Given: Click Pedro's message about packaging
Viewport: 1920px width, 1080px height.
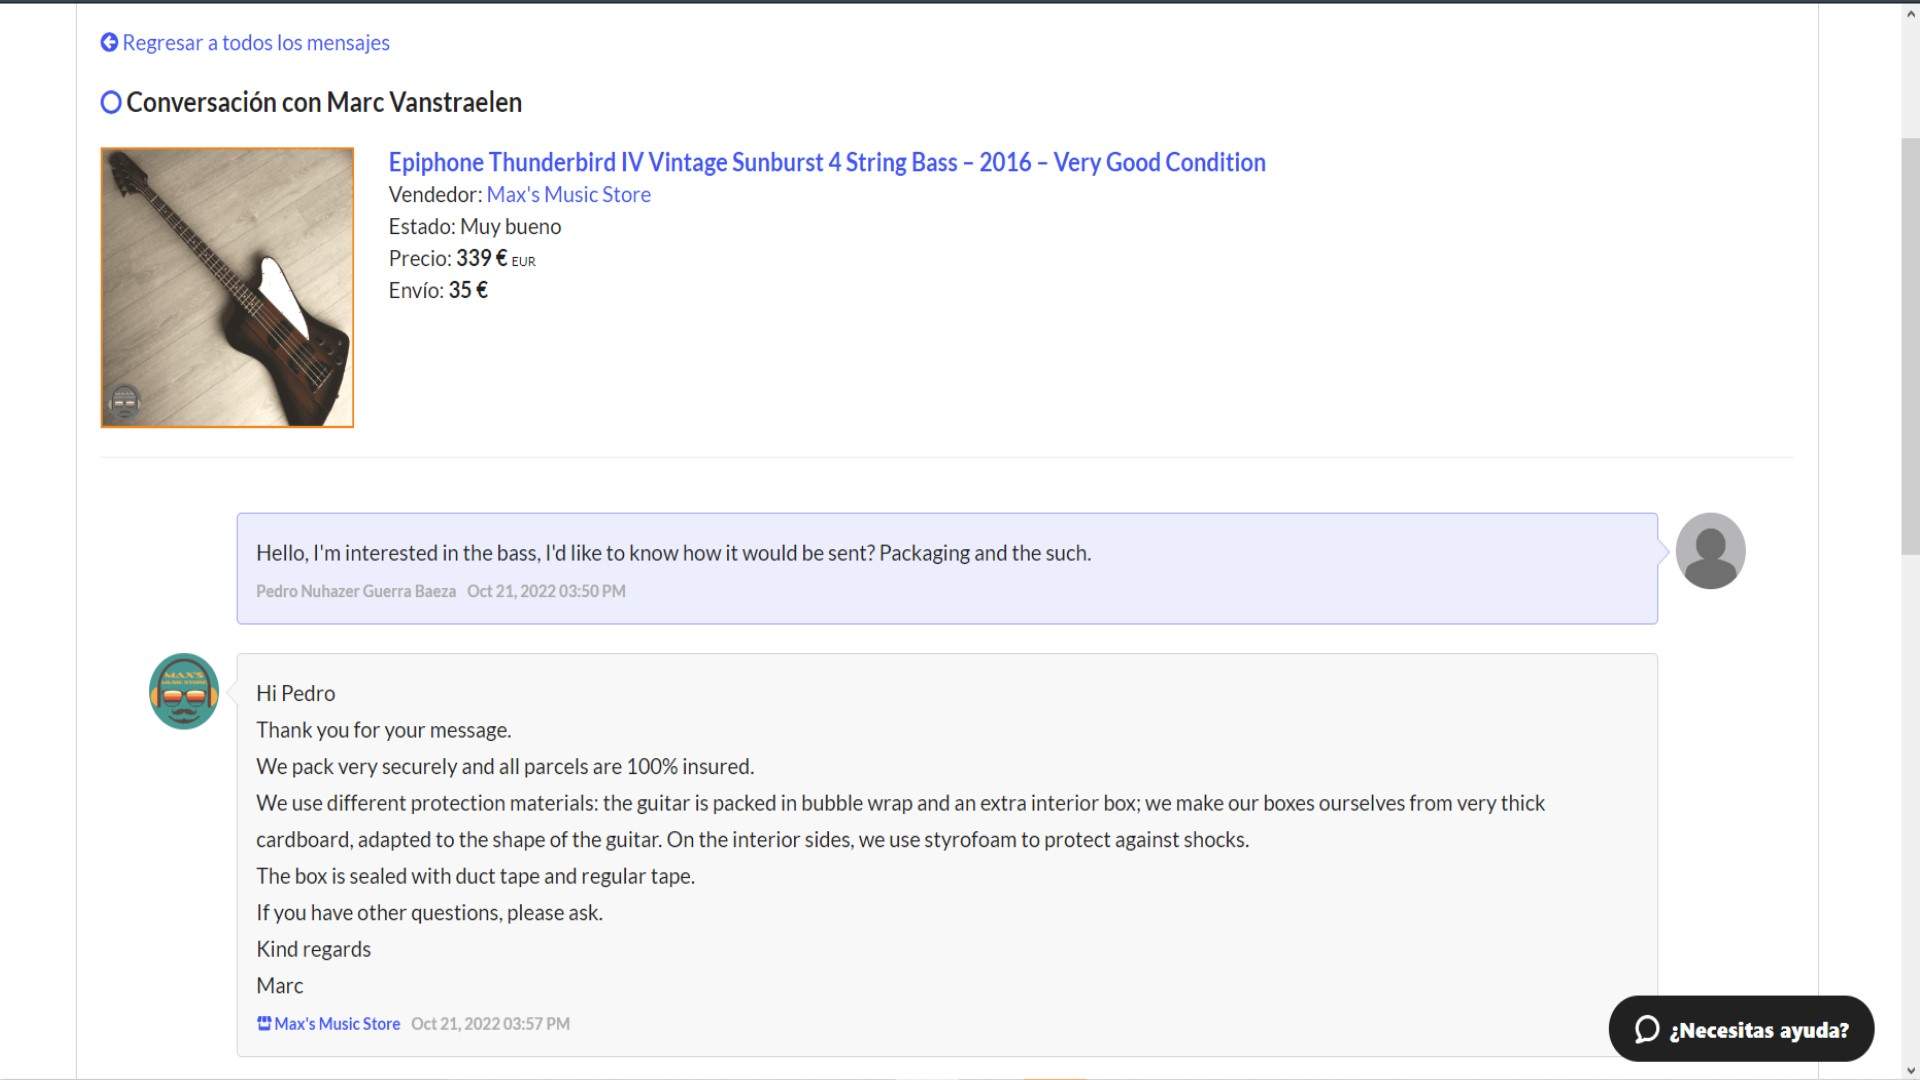Looking at the screenshot, I should (673, 553).
